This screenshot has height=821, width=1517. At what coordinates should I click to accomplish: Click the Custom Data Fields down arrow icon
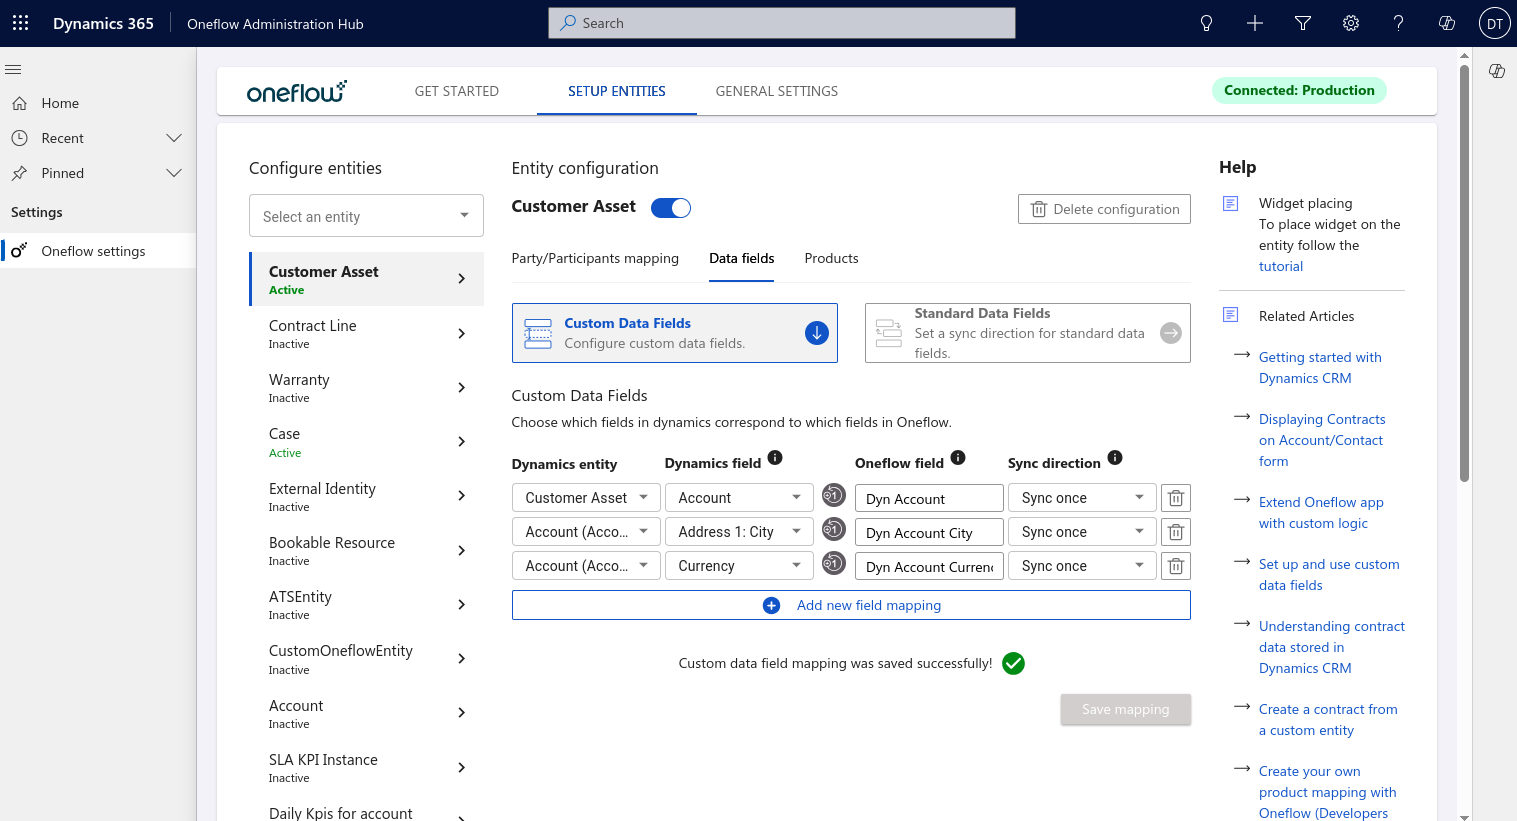pos(817,333)
